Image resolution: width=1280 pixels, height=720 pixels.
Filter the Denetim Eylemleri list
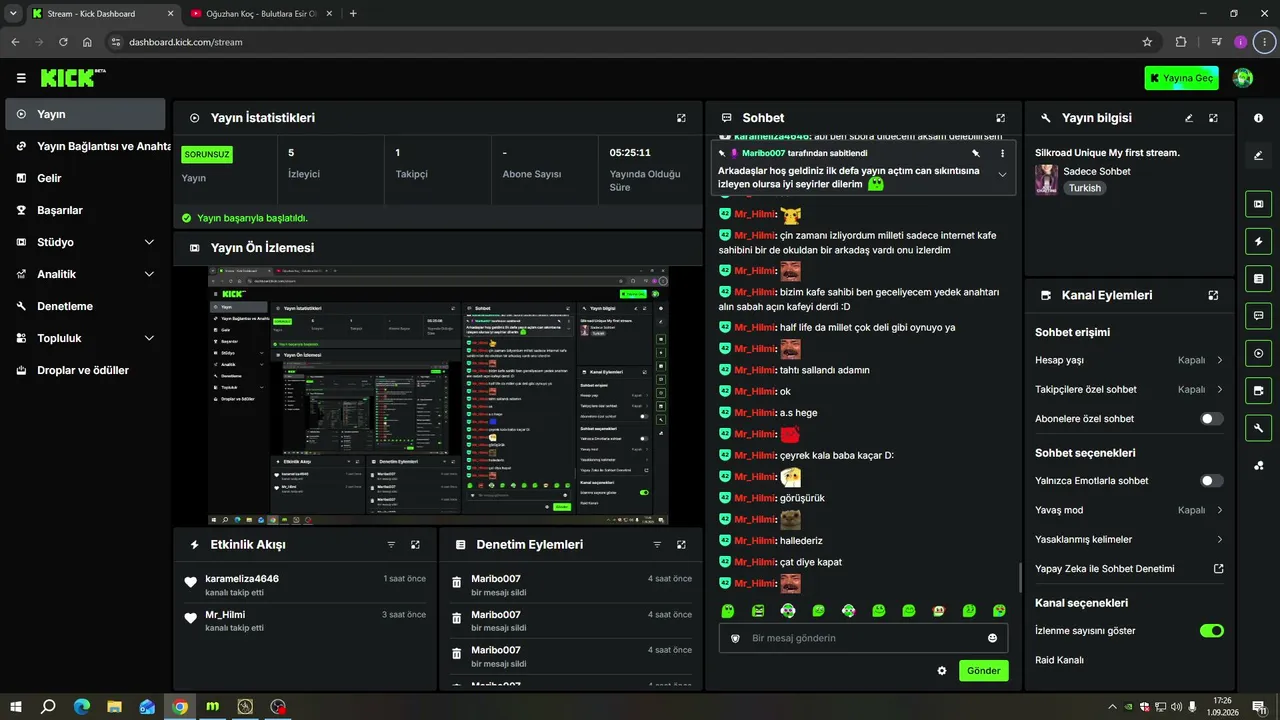point(657,545)
